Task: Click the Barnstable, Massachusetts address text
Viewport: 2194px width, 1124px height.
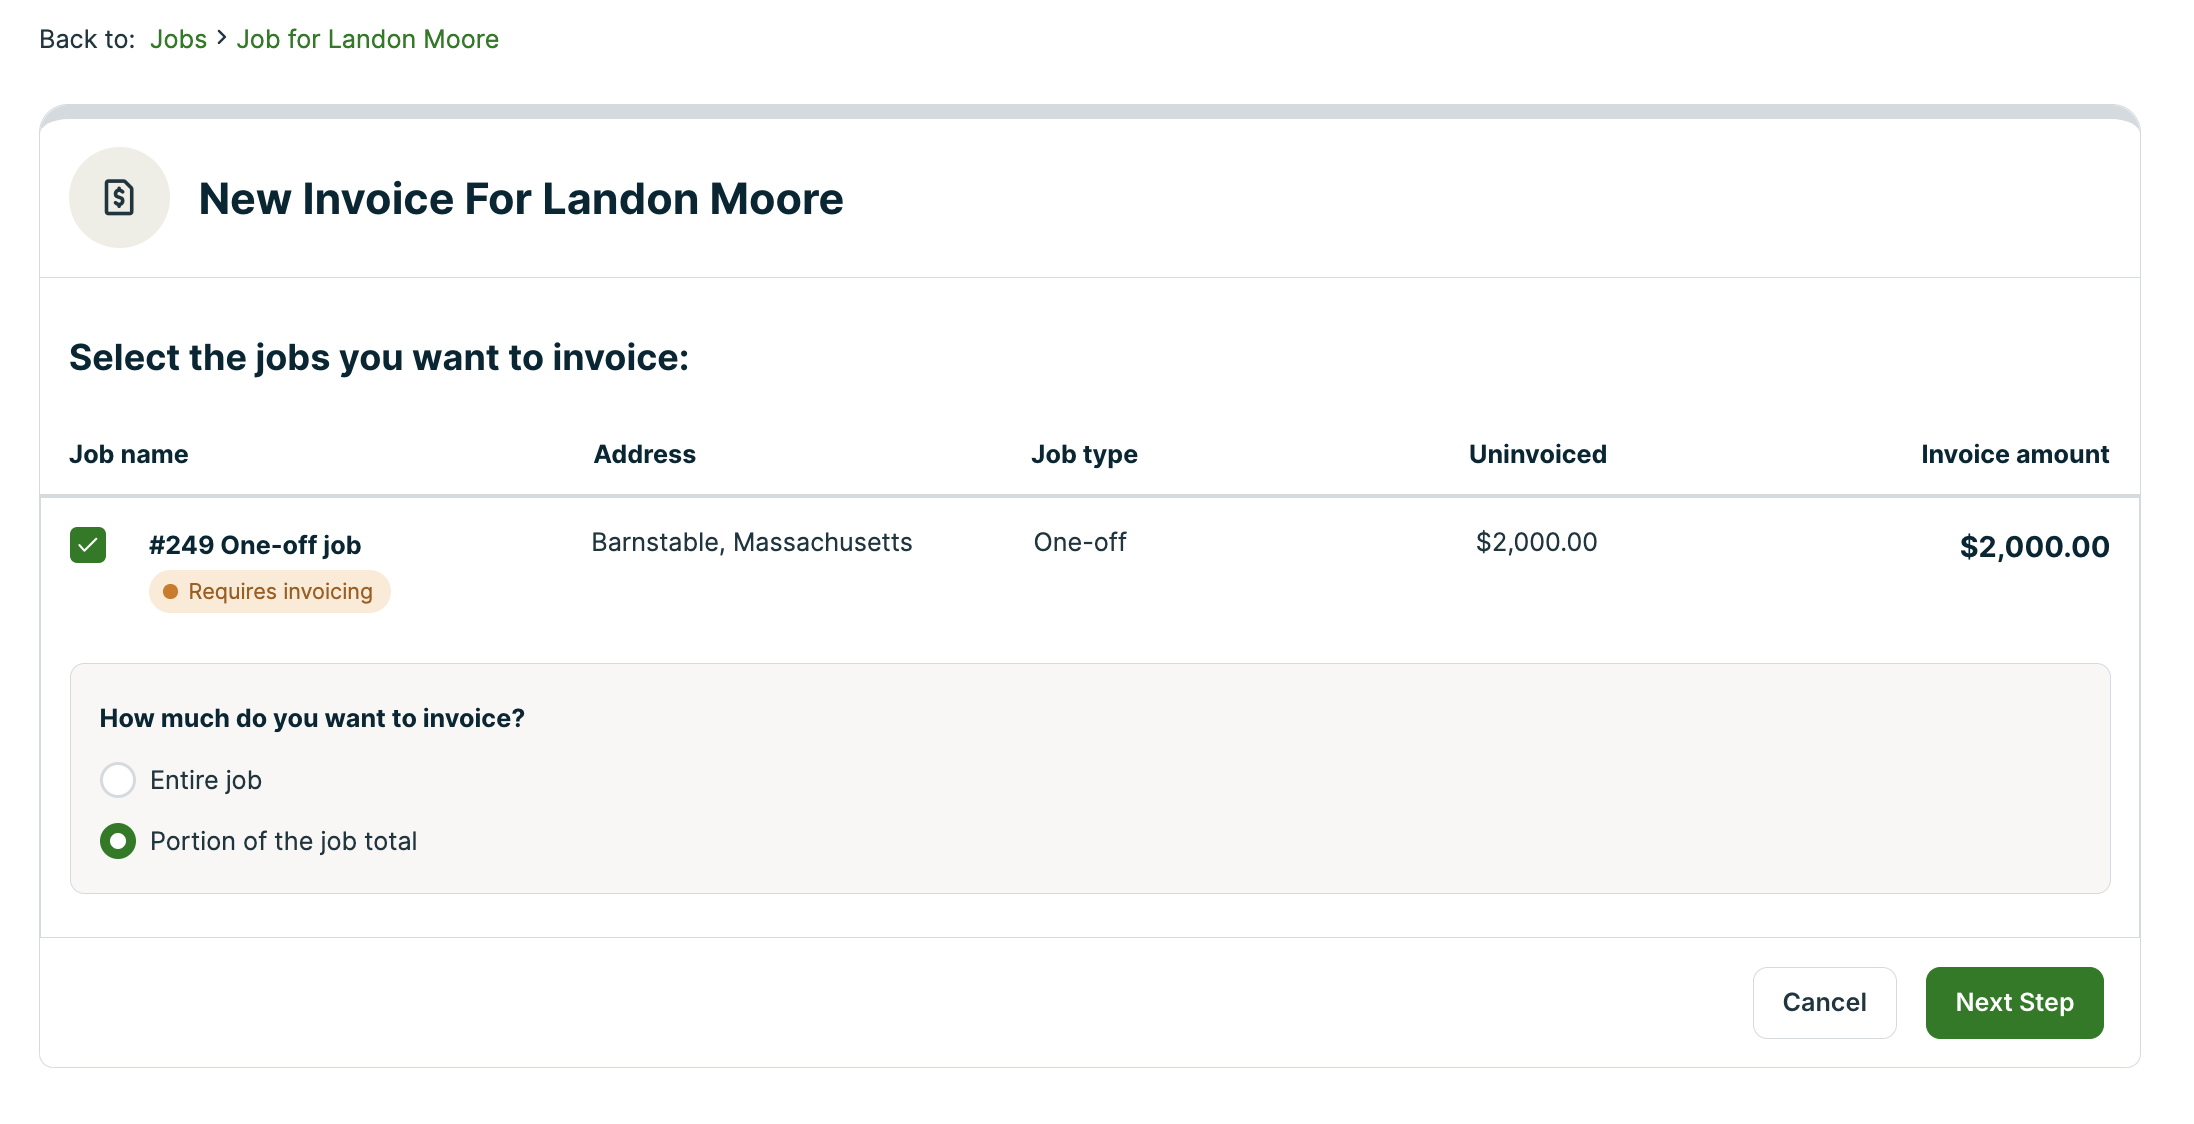Action: pos(751,542)
